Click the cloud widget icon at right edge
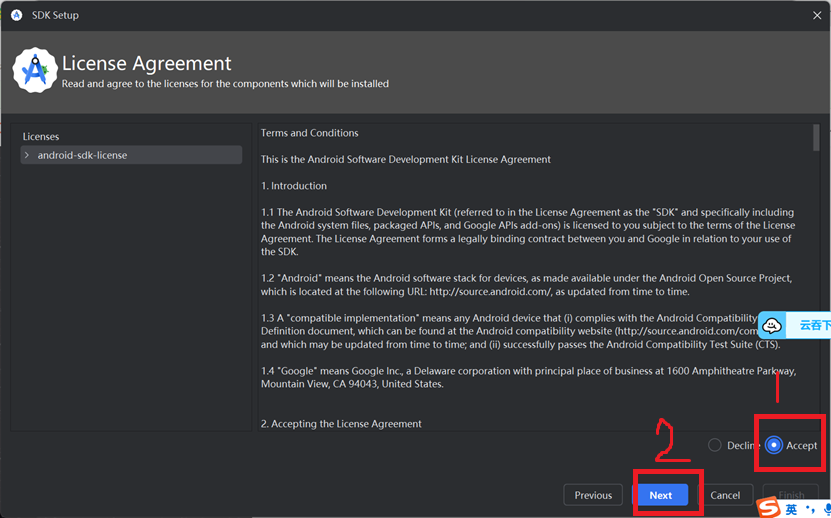The width and height of the screenshot is (831, 518). [772, 325]
